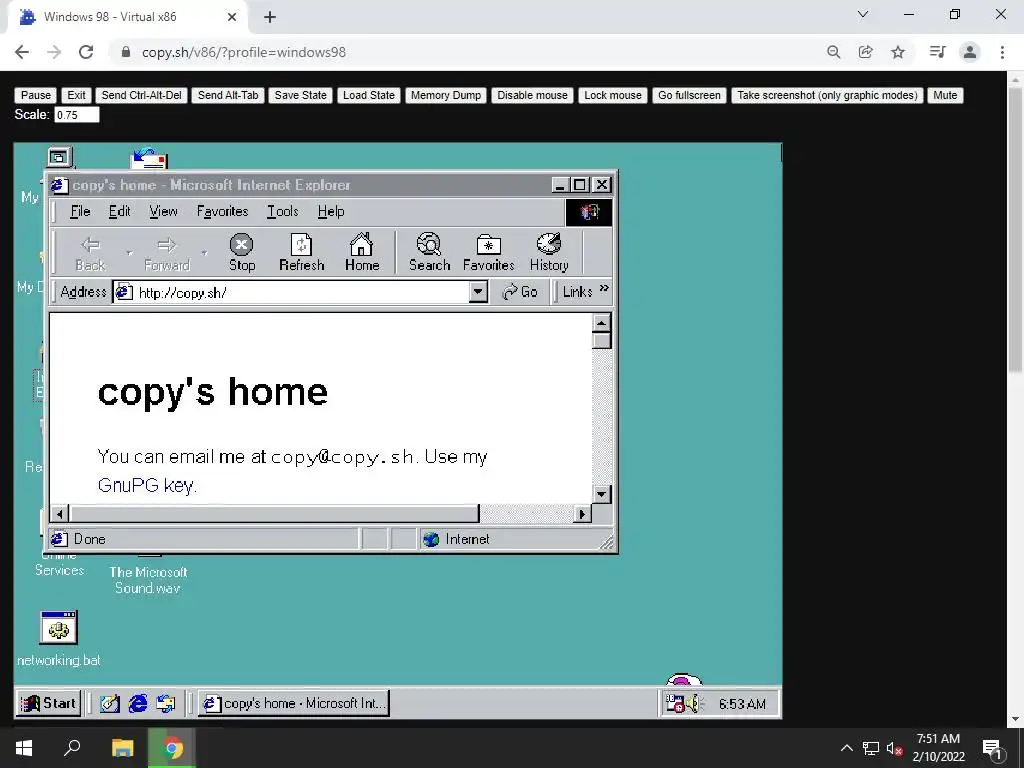
Task: Open the History pane in Internet Explorer
Action: point(549,253)
